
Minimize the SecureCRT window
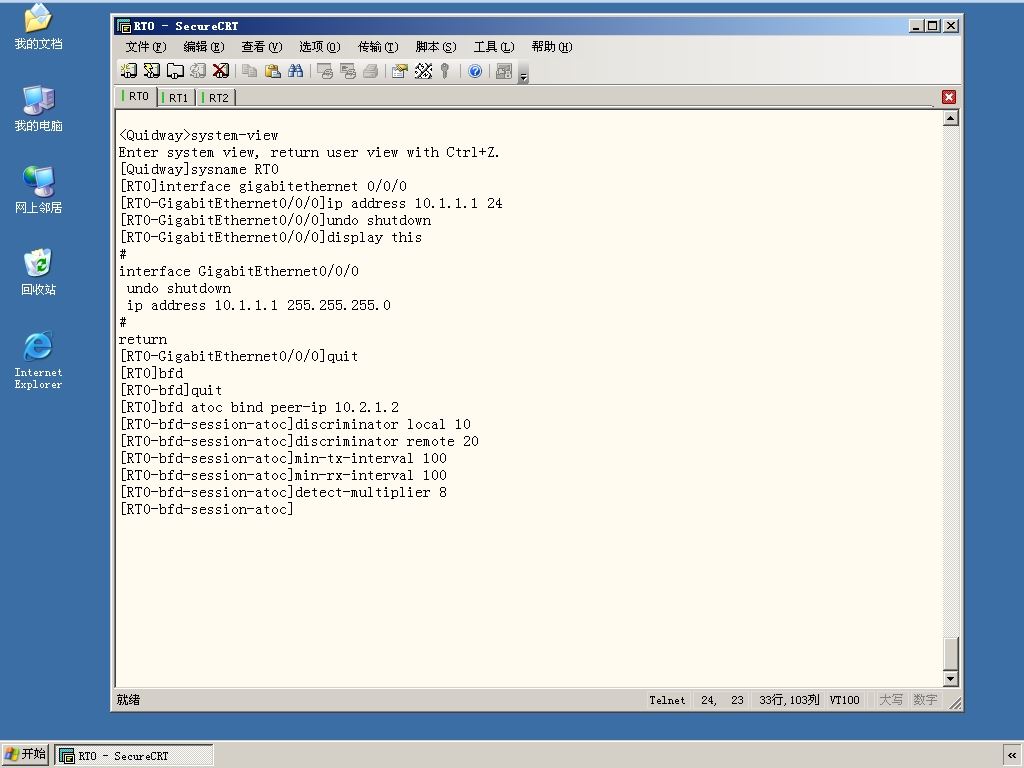(x=916, y=26)
